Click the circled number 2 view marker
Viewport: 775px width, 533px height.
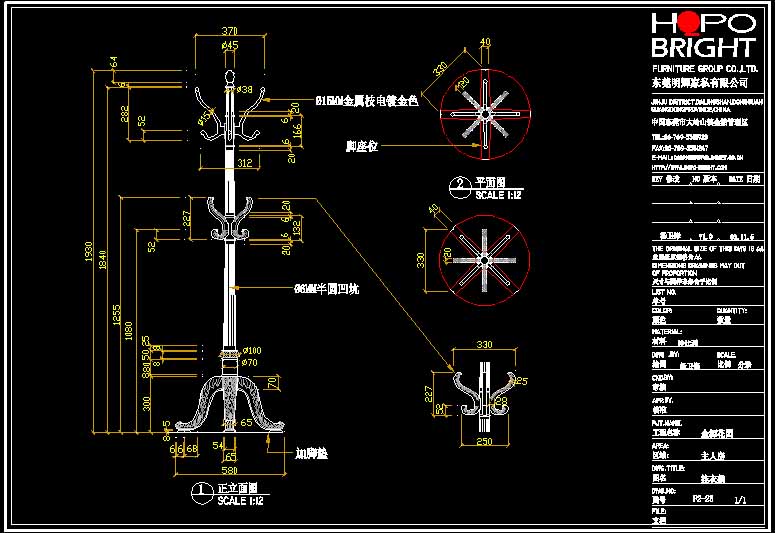460,187
